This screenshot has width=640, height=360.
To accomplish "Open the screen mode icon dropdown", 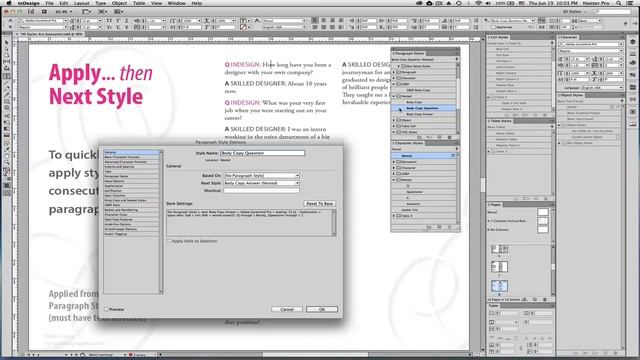I will (x=103, y=12).
